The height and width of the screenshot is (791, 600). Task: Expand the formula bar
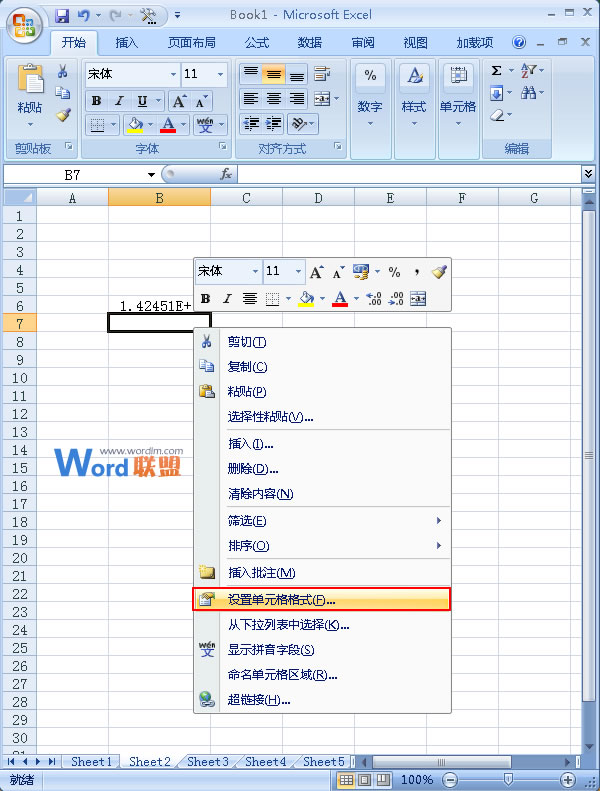(x=588, y=174)
